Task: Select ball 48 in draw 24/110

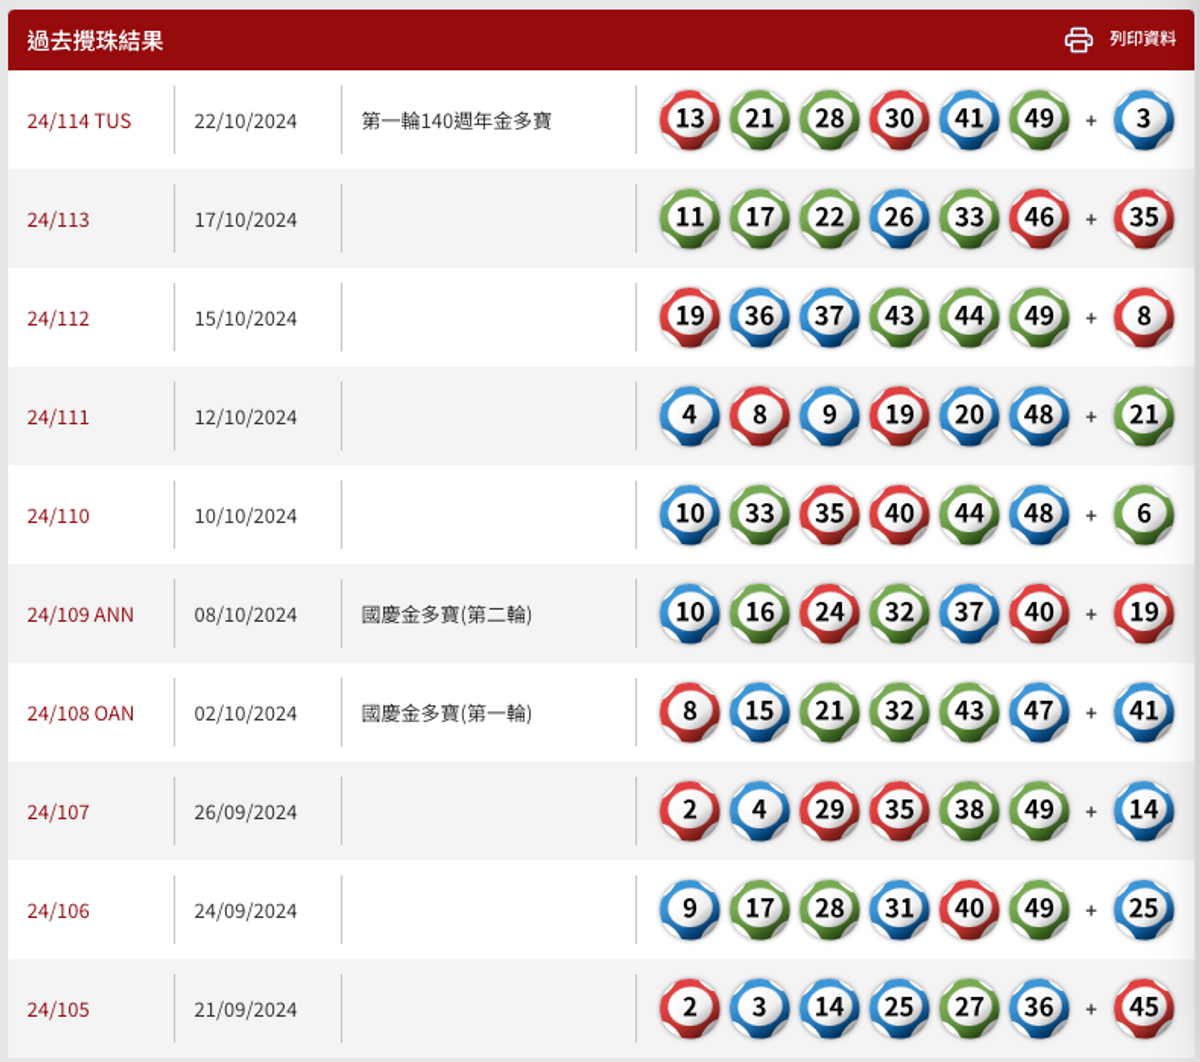Action: (1038, 515)
